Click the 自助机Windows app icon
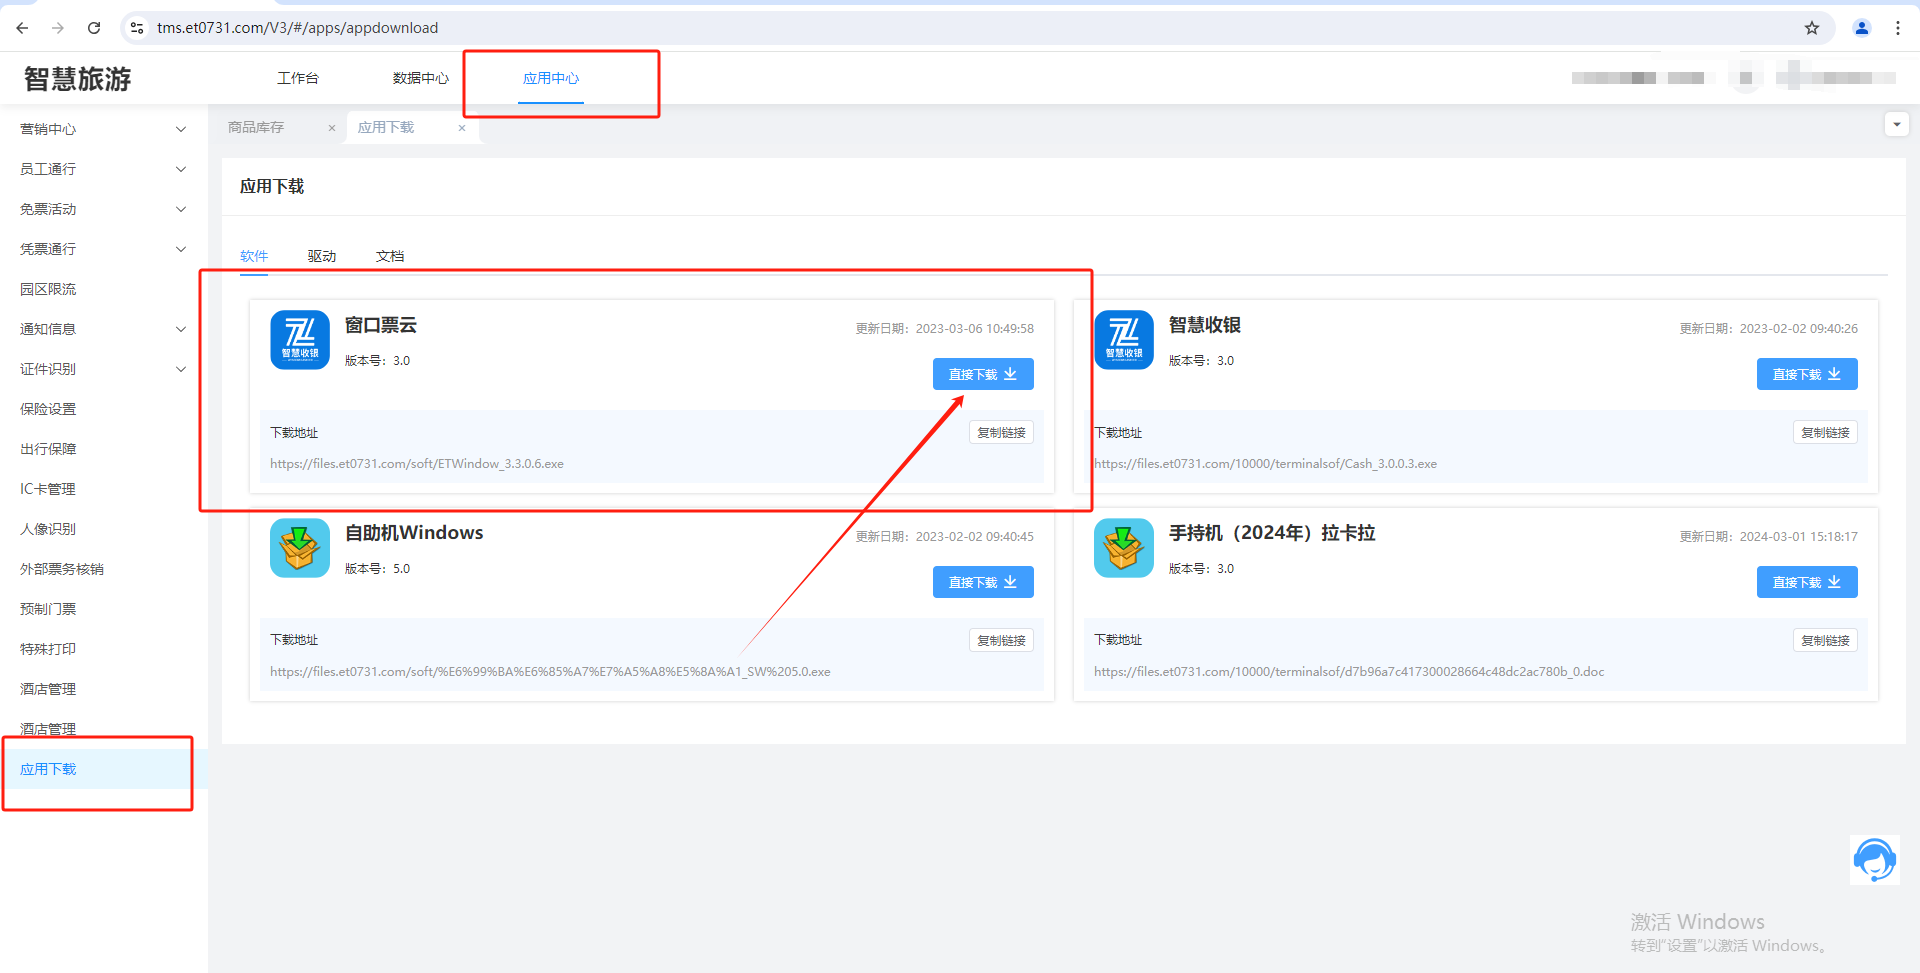Screen dimensions: 1920x973 [x=299, y=548]
